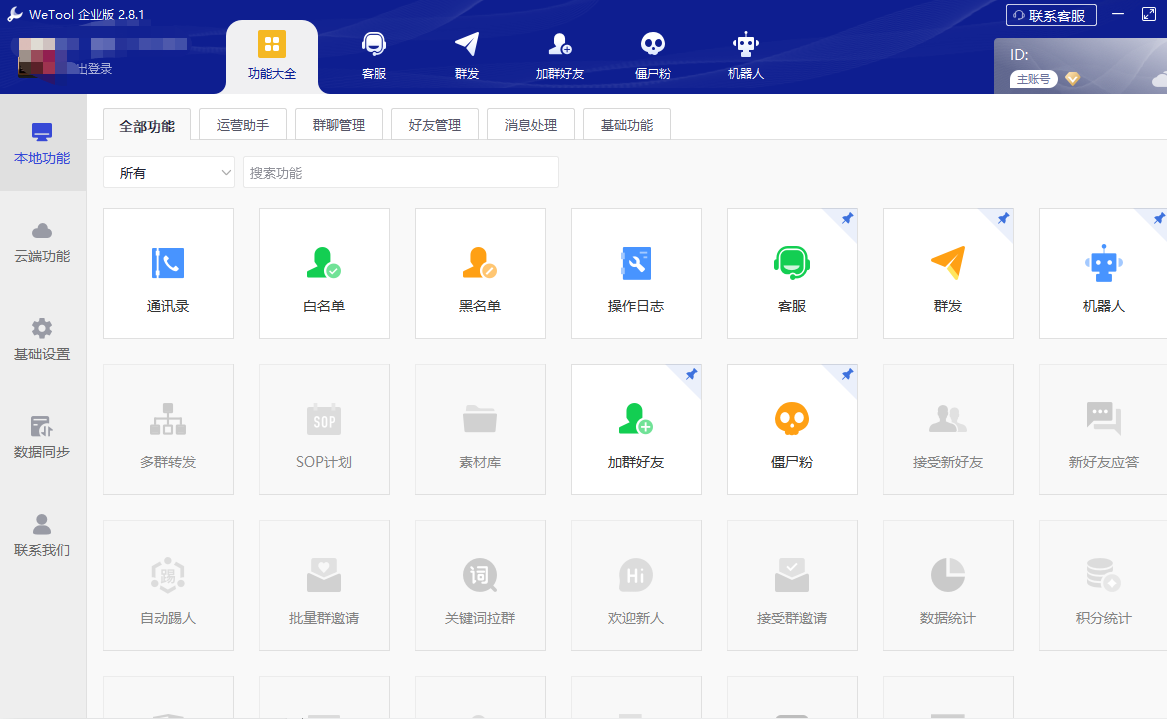Select 僵尸粉 skull icon in top bar

tap(653, 55)
